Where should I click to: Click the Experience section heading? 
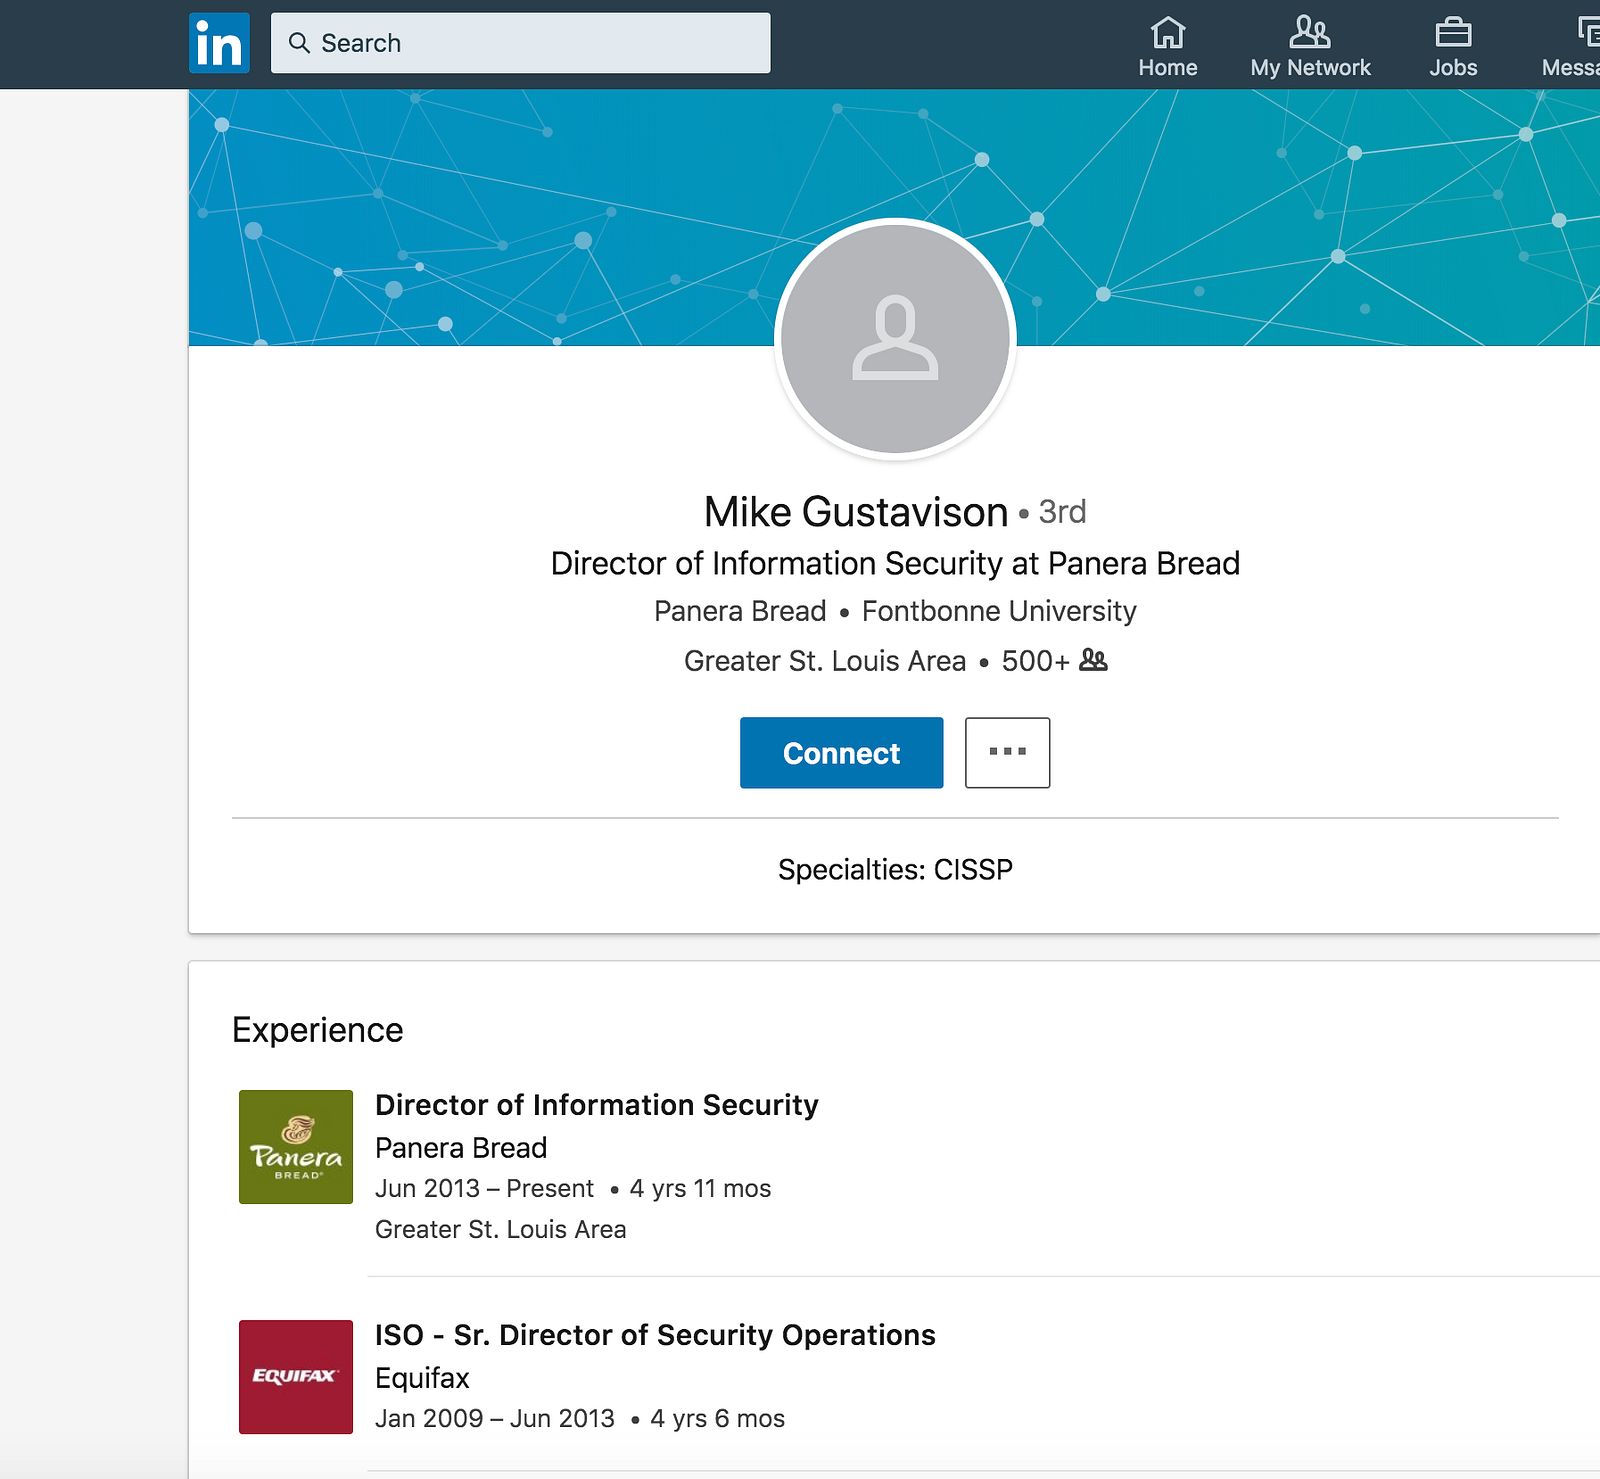click(318, 1030)
